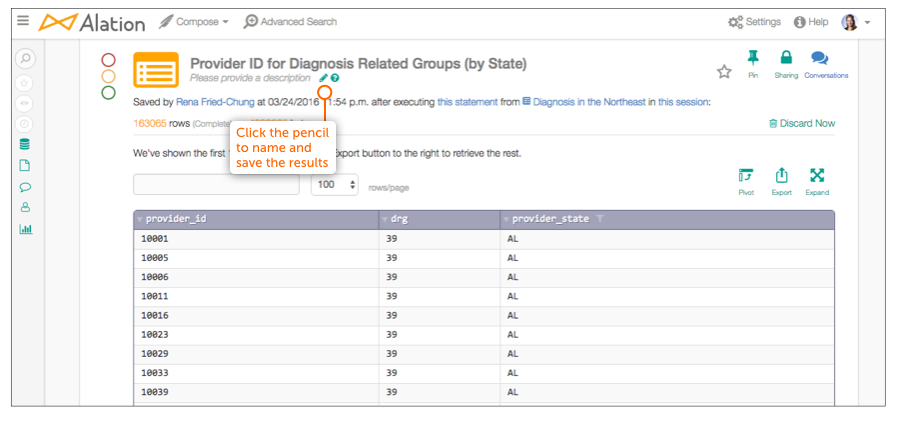The width and height of the screenshot is (905, 422).
Task: Click the Expand arrows icon
Action: click(x=817, y=175)
